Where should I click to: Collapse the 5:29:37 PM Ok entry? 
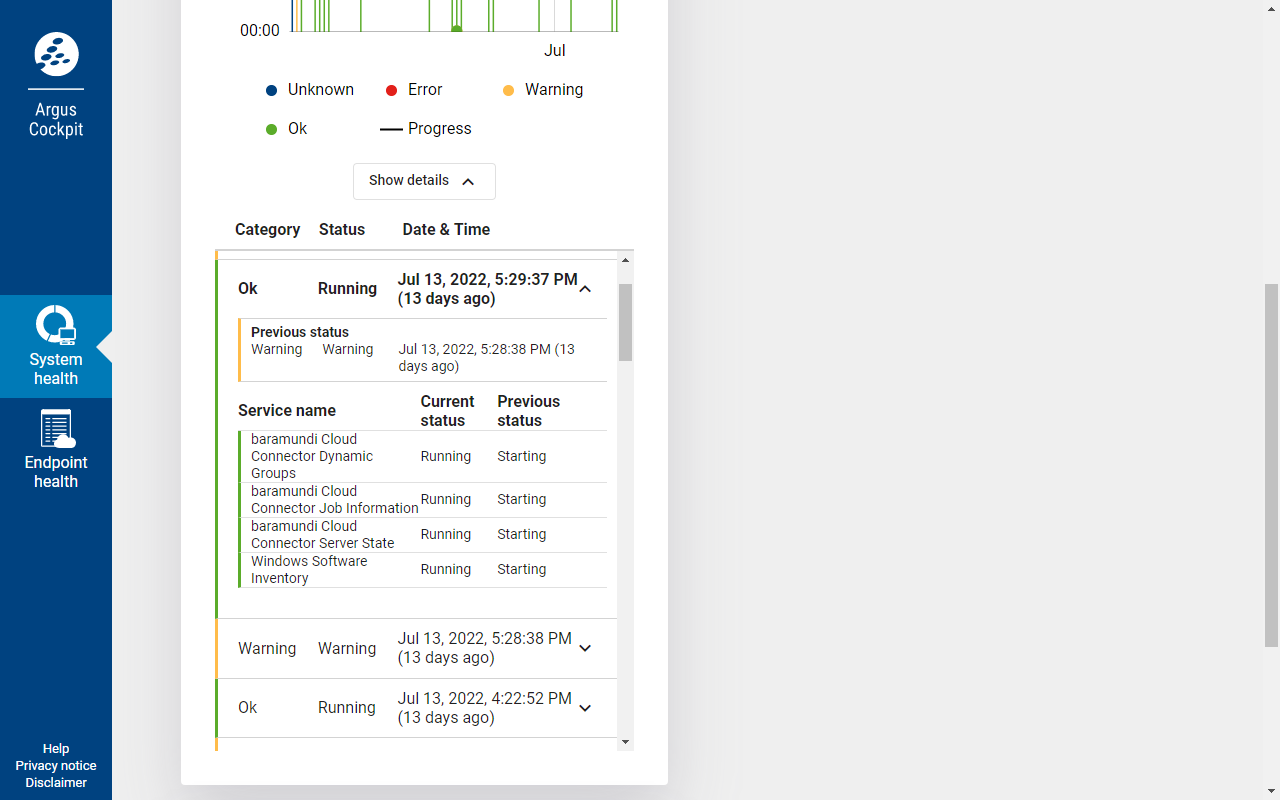[585, 289]
